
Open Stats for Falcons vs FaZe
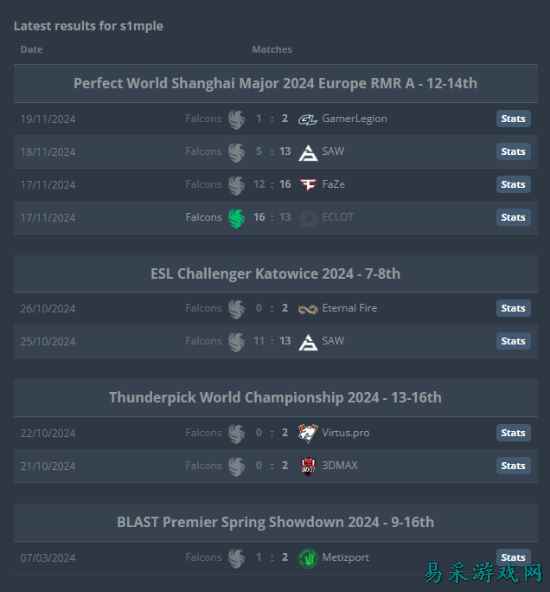pos(513,185)
